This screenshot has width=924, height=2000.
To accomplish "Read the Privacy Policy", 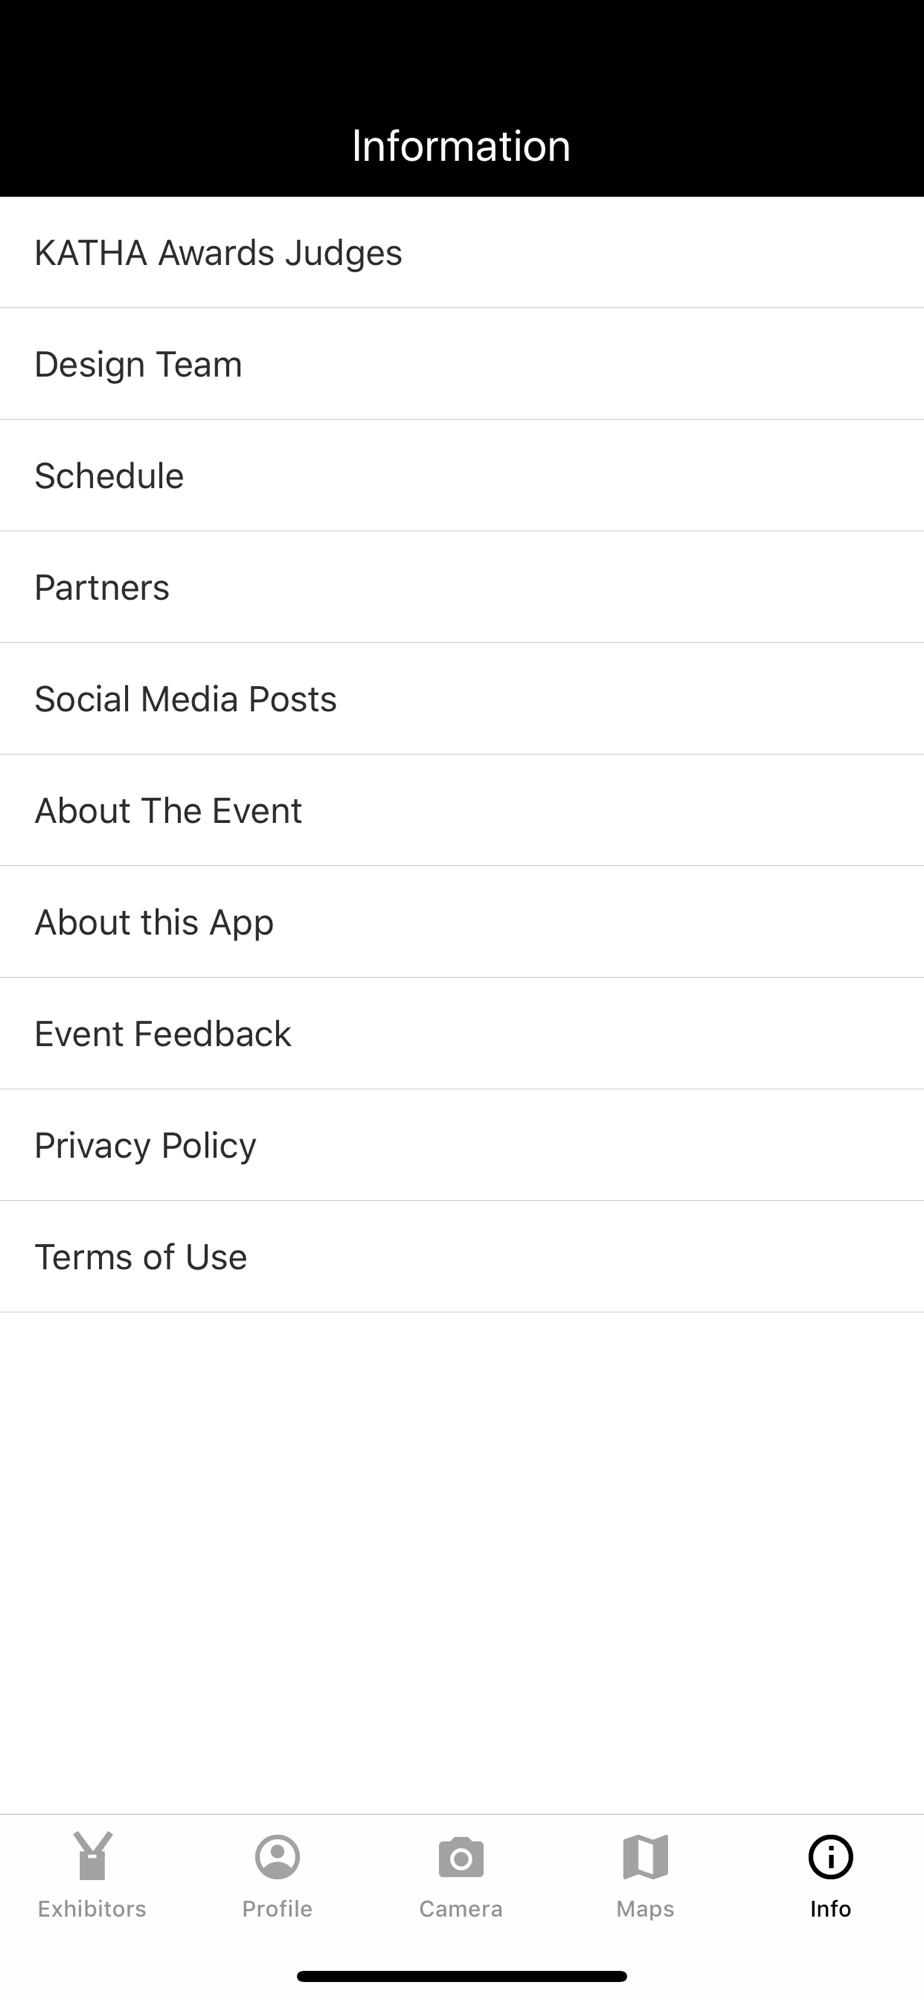I will (x=462, y=1145).
